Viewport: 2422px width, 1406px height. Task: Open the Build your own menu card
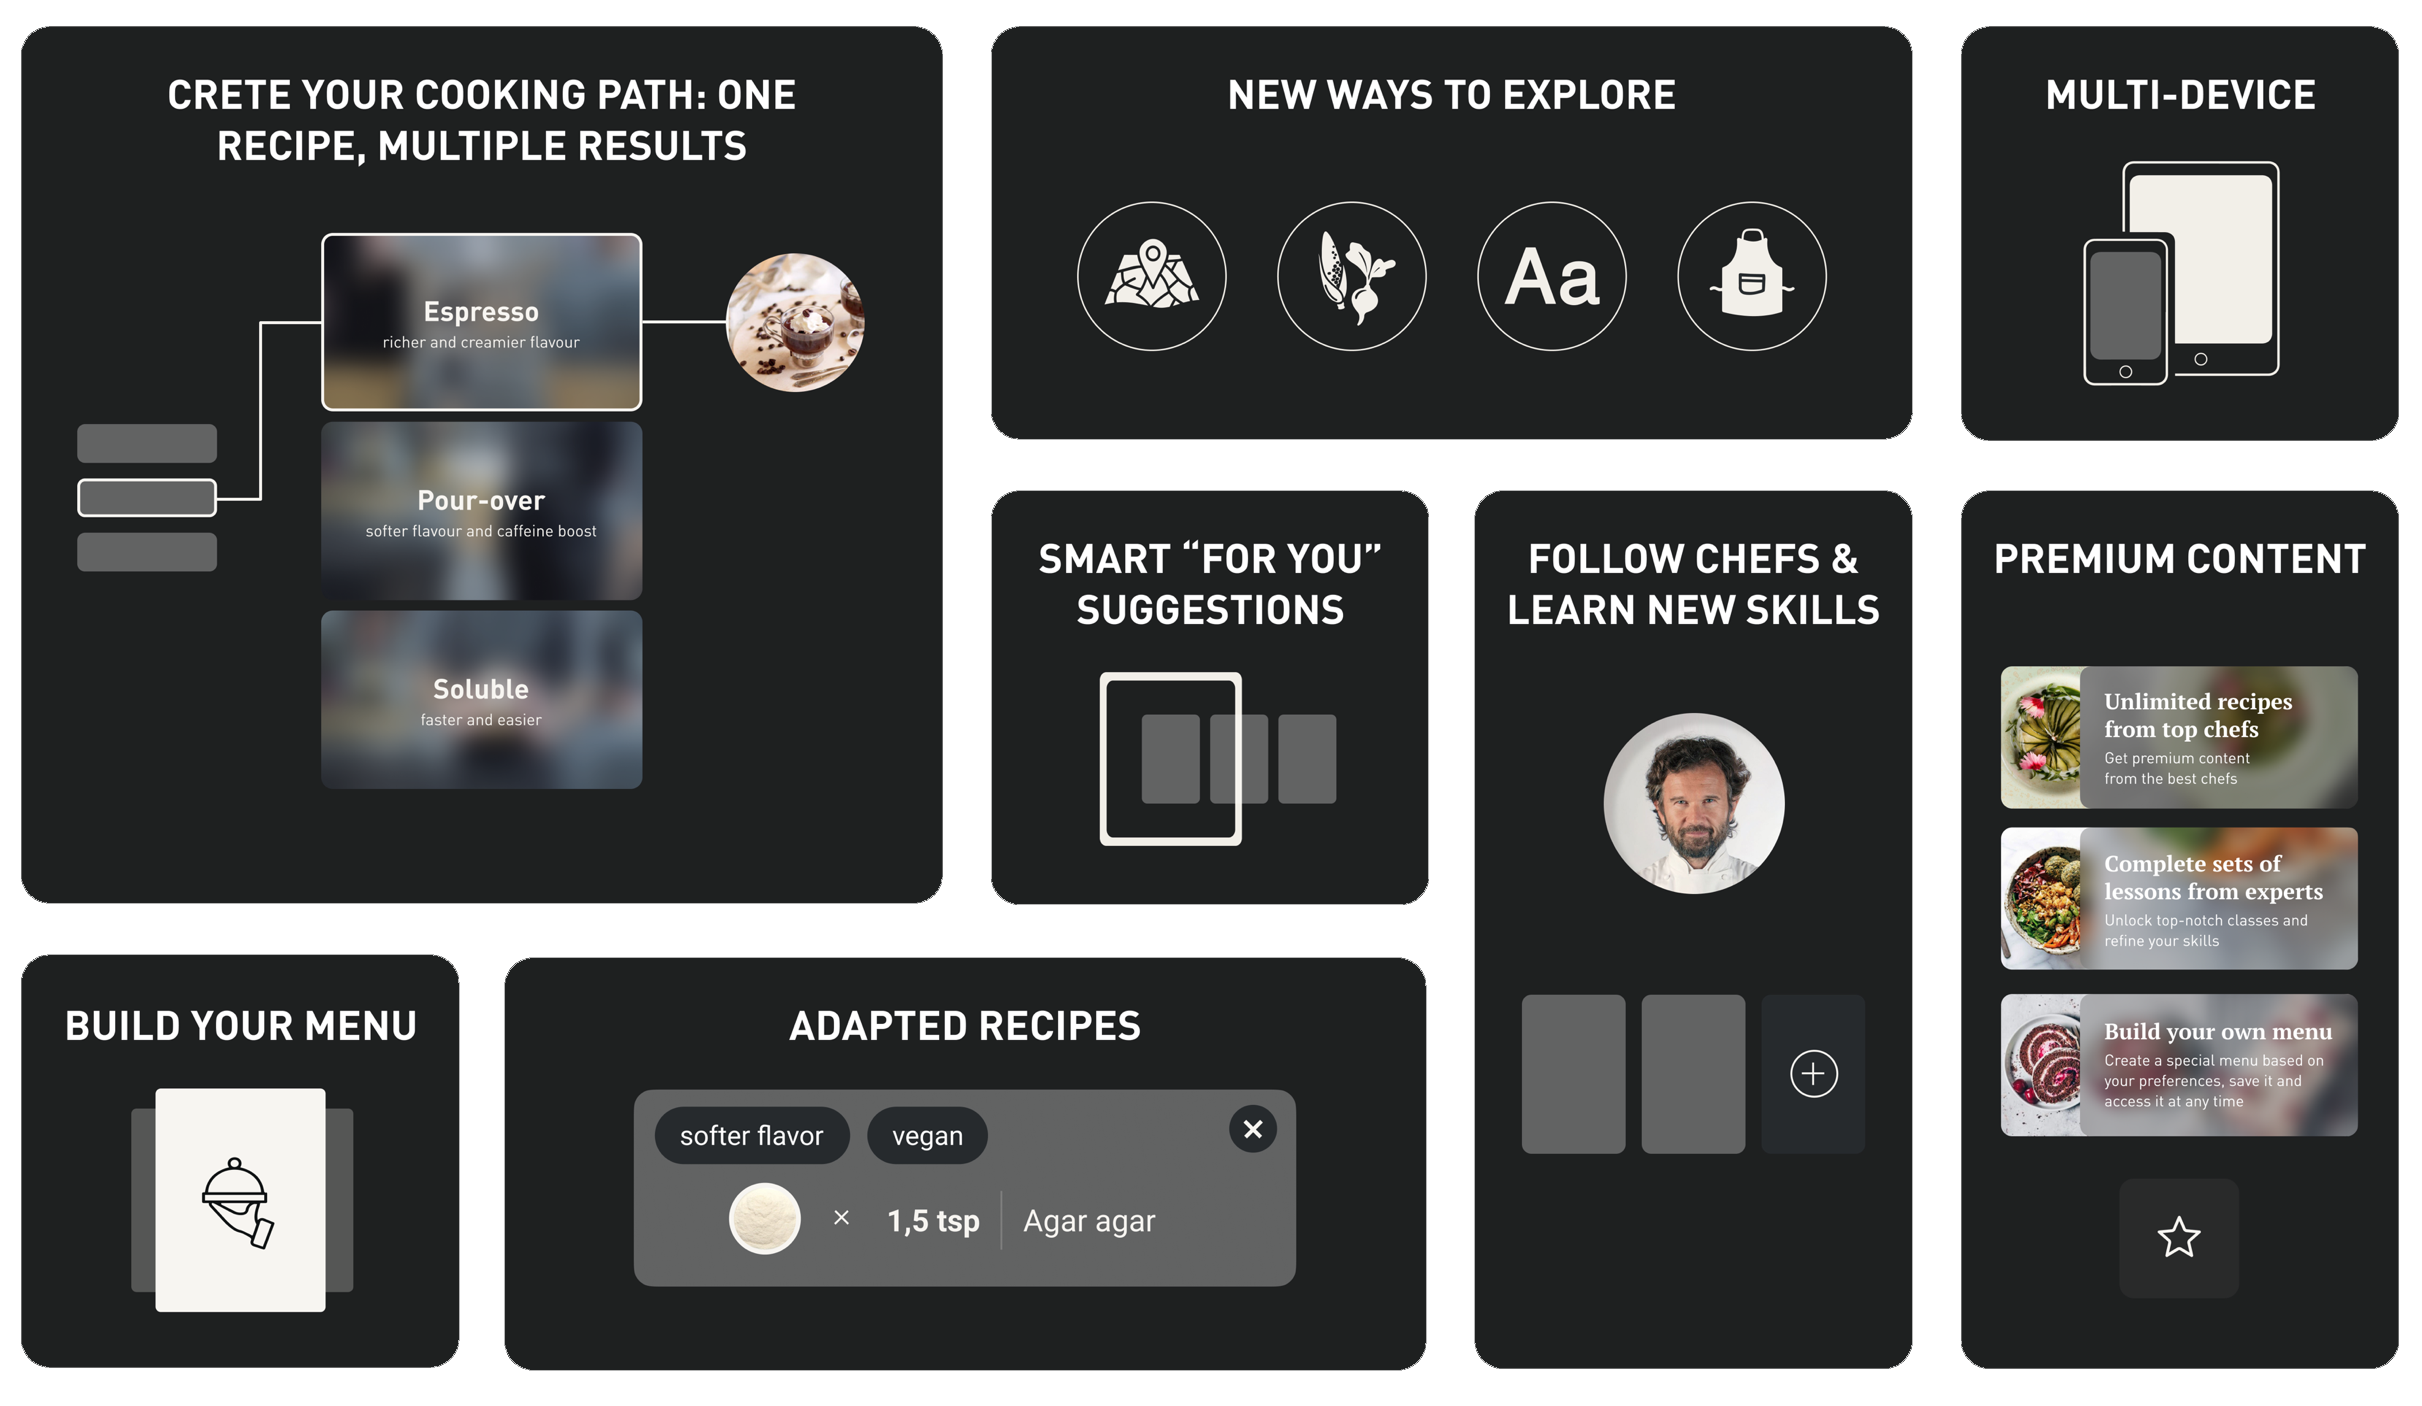click(x=2178, y=1064)
